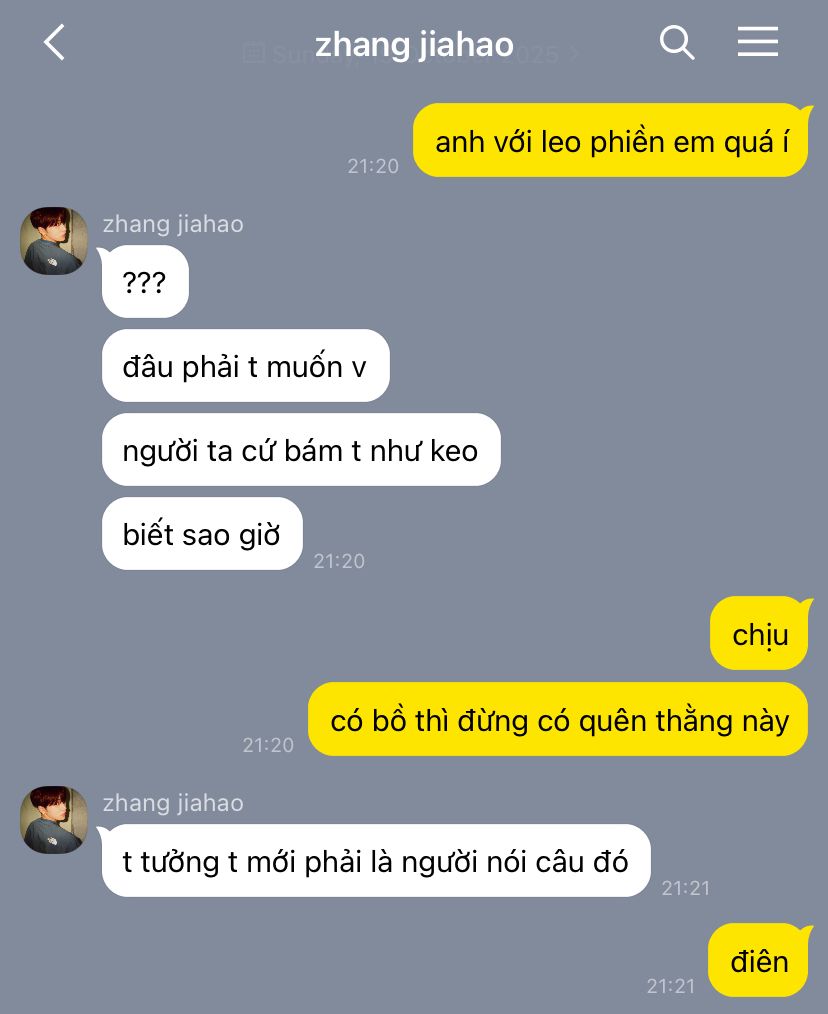The image size is (828, 1014).
Task: Tap sender name above '???' message
Action: pos(173,224)
